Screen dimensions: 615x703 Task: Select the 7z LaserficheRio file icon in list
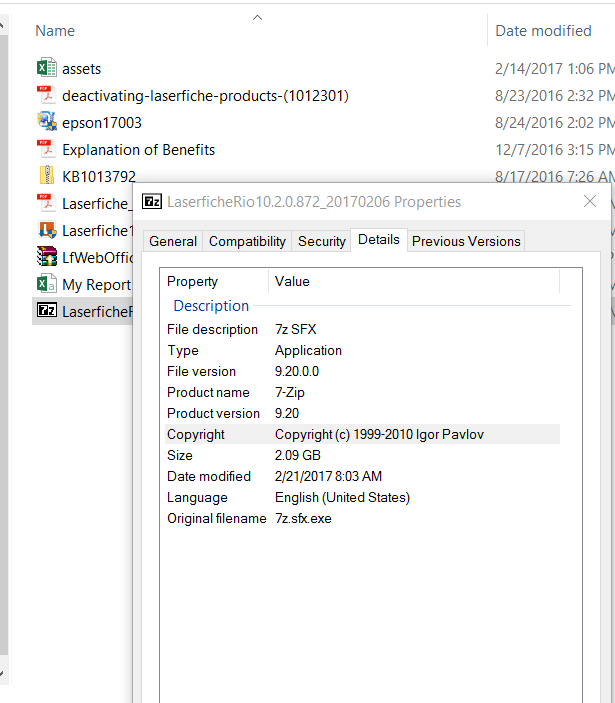[x=46, y=311]
